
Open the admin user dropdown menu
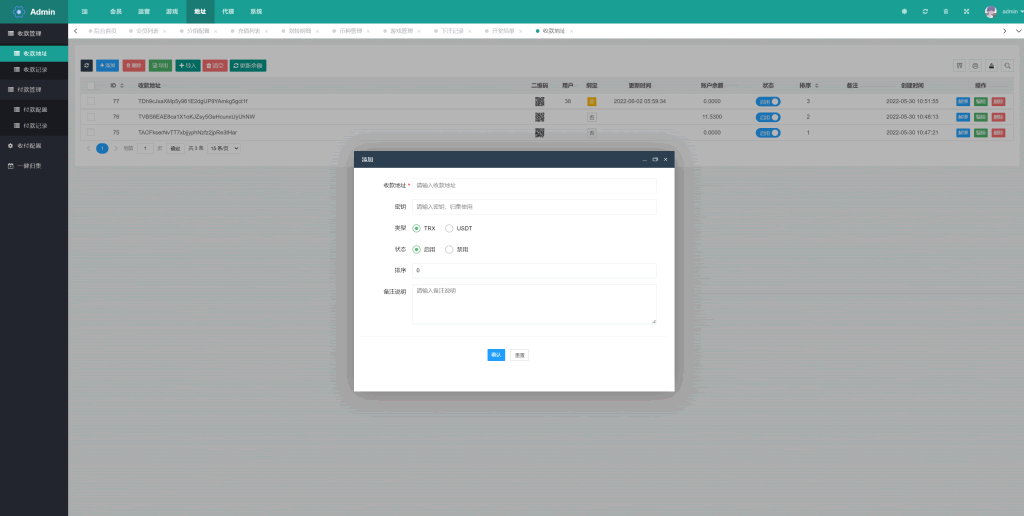1003,11
